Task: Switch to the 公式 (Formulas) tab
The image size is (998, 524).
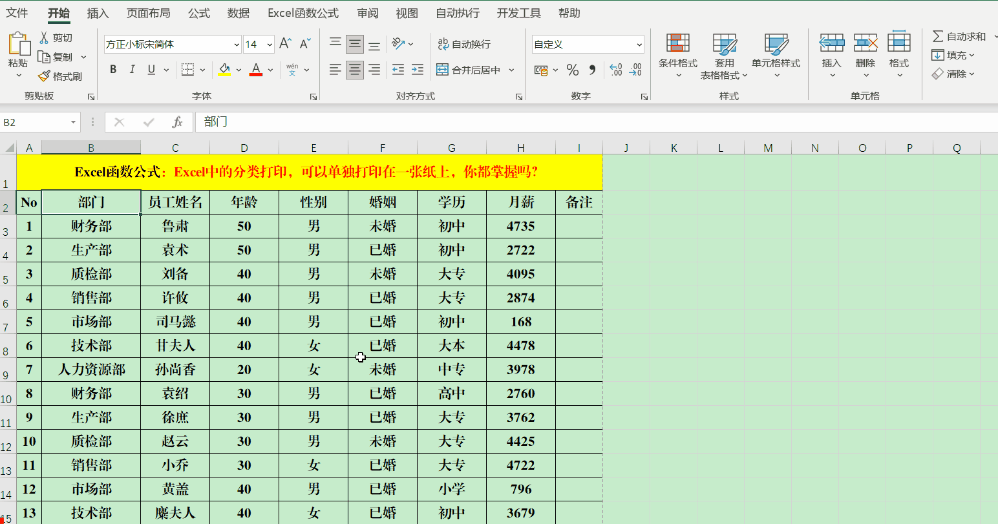Action: (x=199, y=13)
